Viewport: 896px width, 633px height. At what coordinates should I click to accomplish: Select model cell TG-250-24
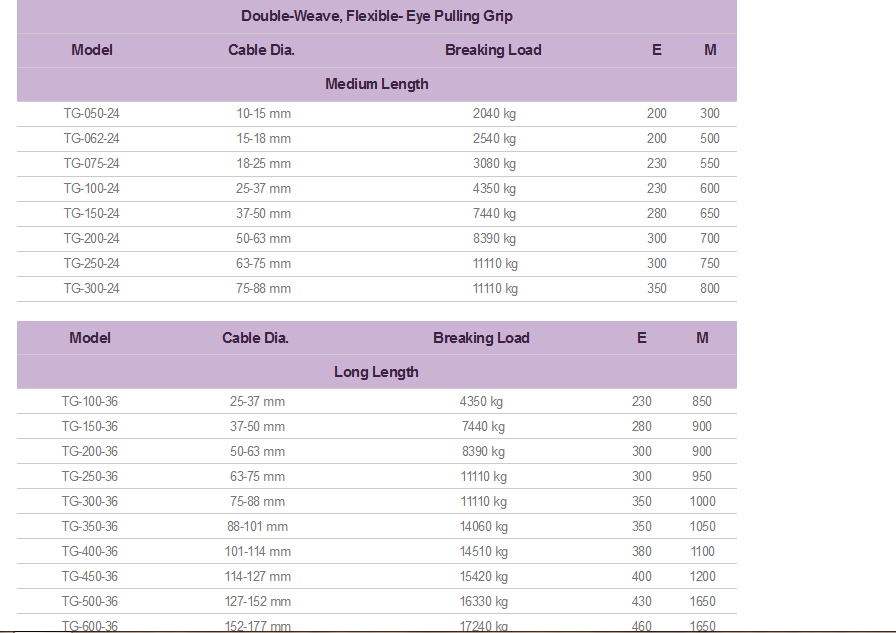click(91, 264)
